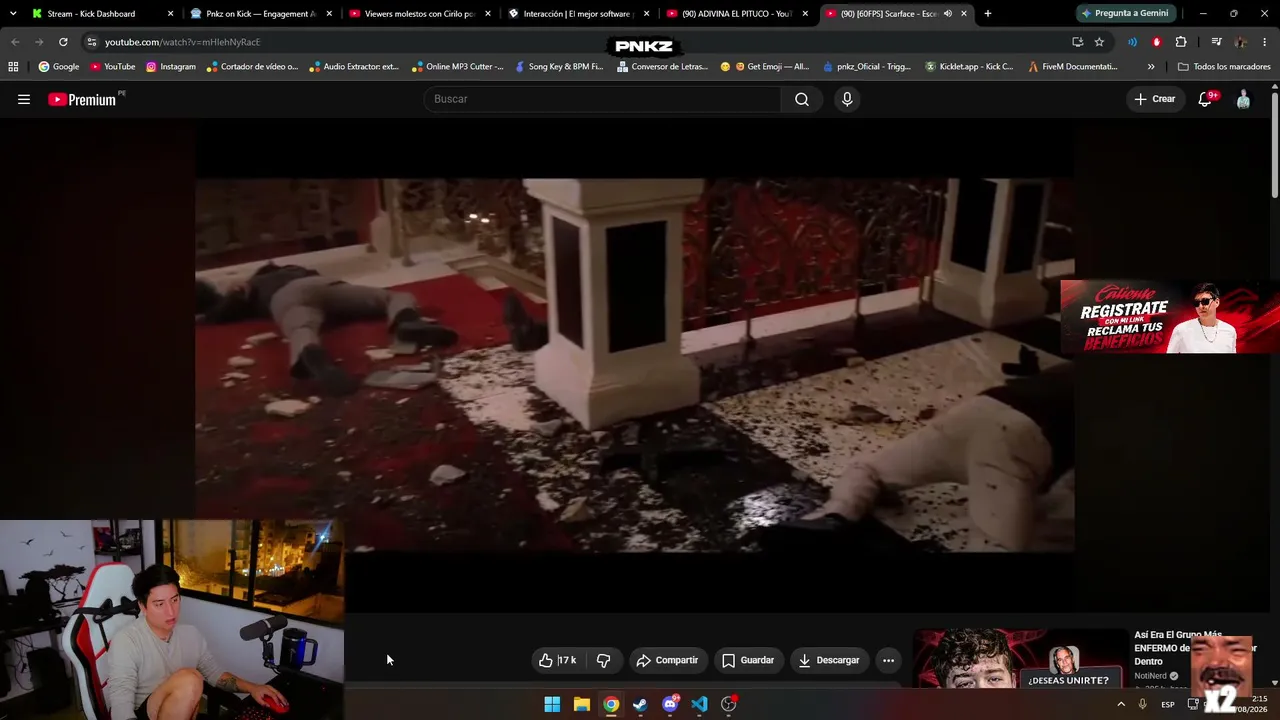Open Todos los marcadores folder
Image resolution: width=1280 pixels, height=720 pixels.
pos(1224,67)
